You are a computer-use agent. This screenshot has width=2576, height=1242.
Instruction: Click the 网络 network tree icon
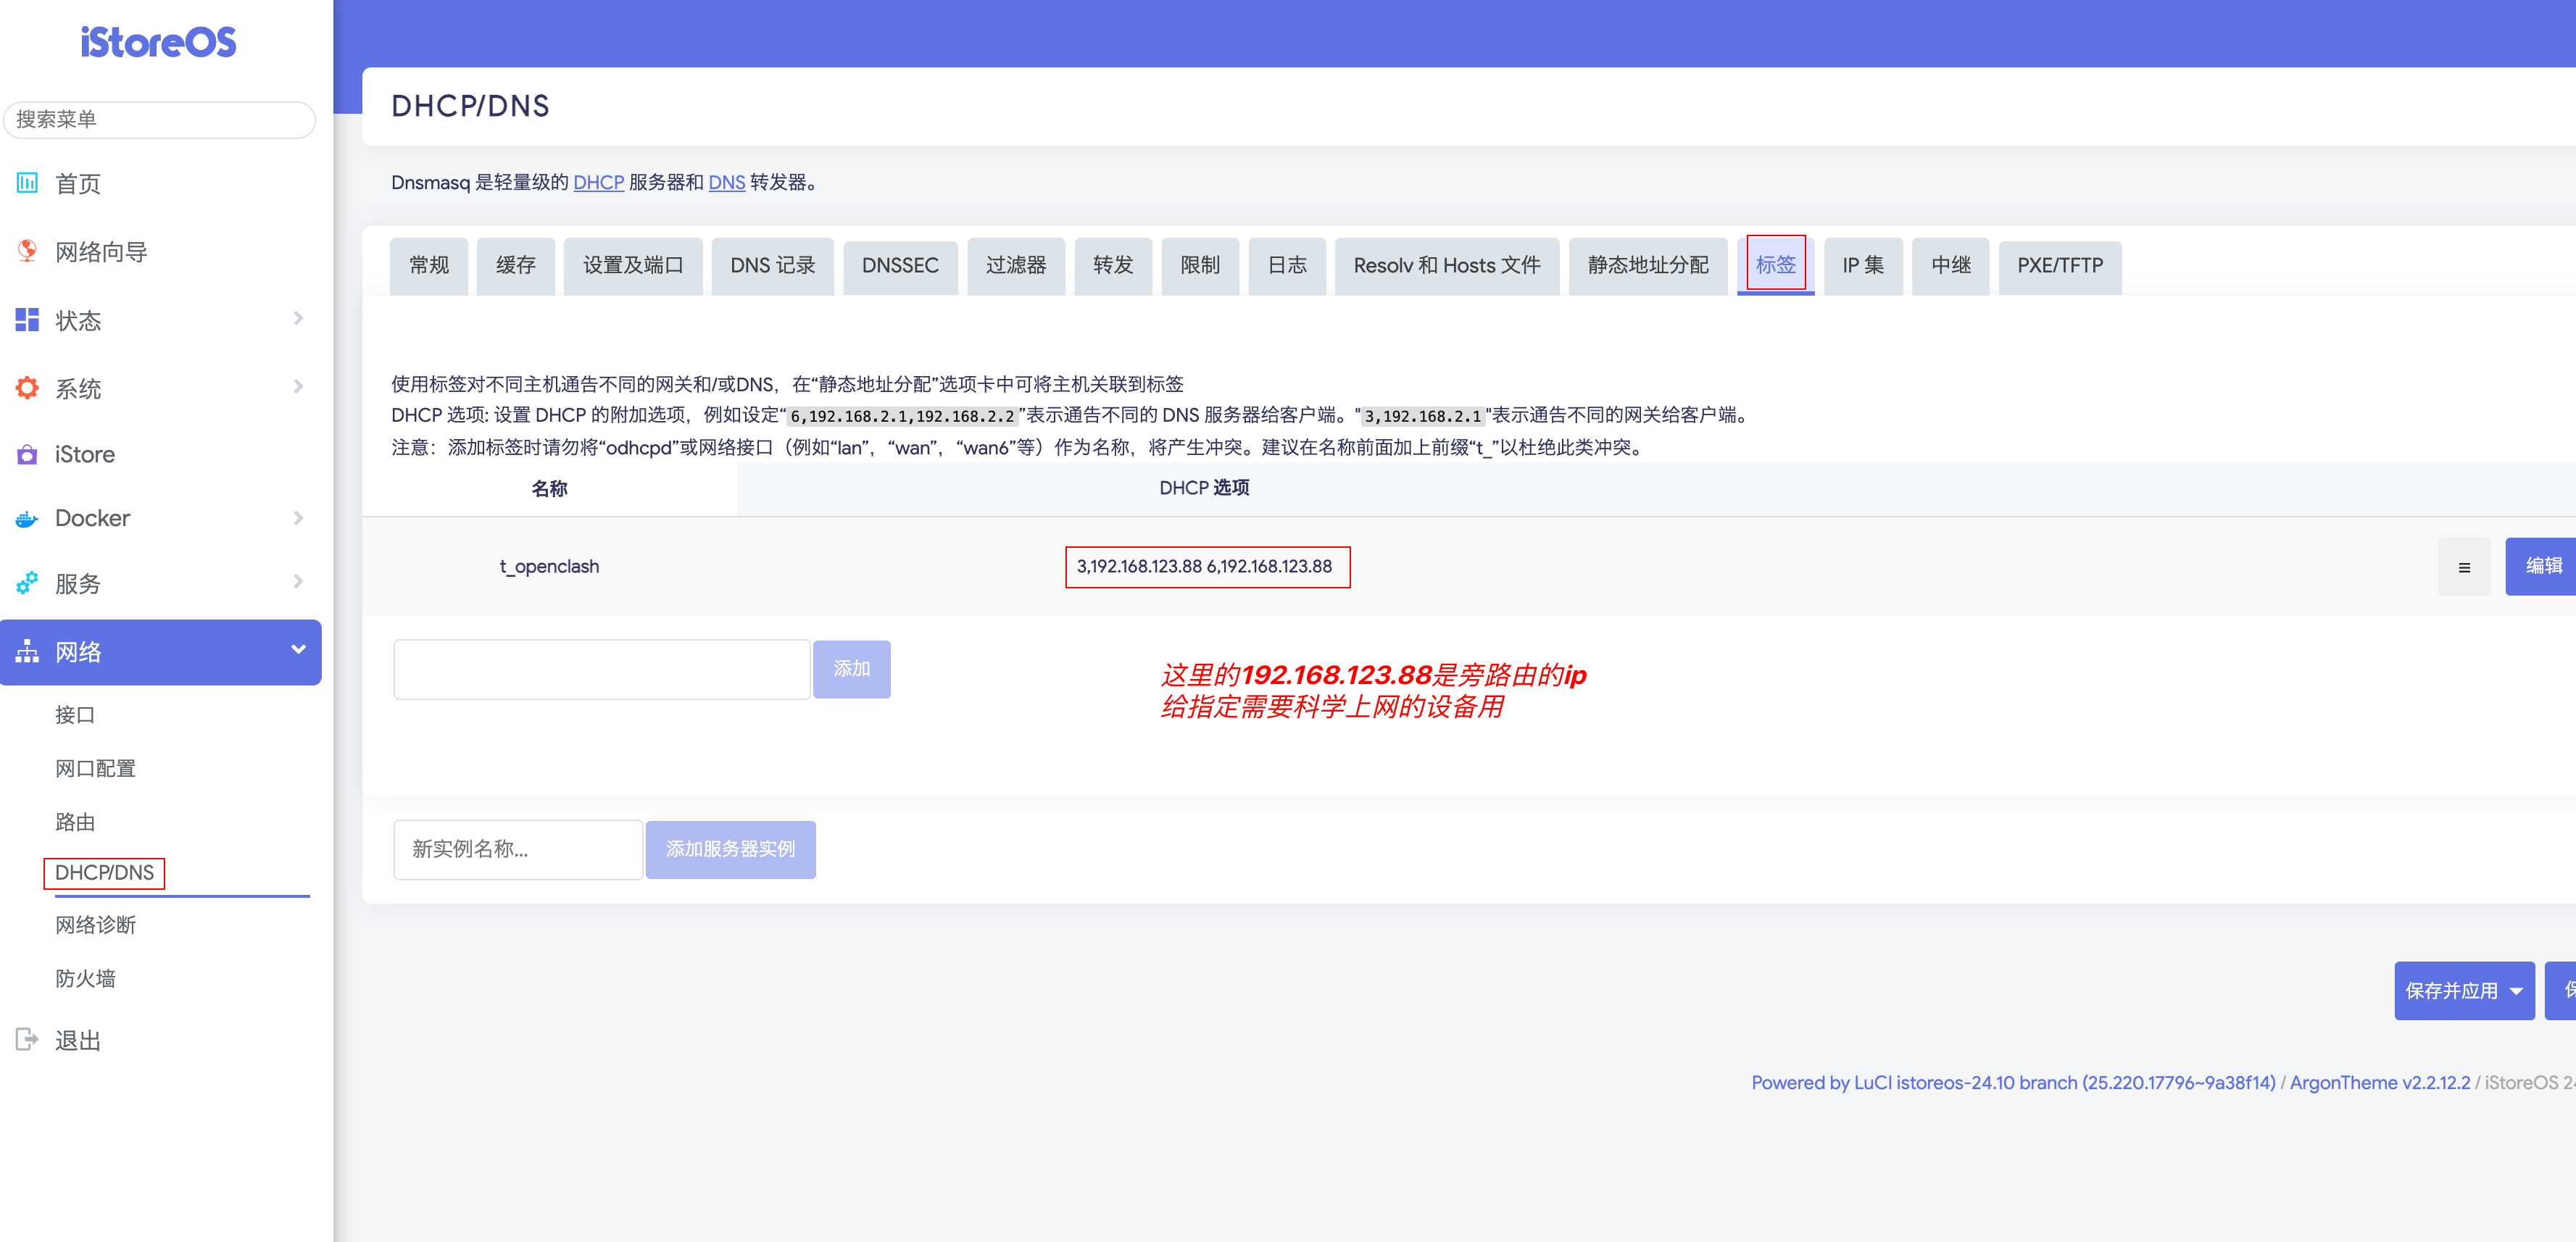27,651
